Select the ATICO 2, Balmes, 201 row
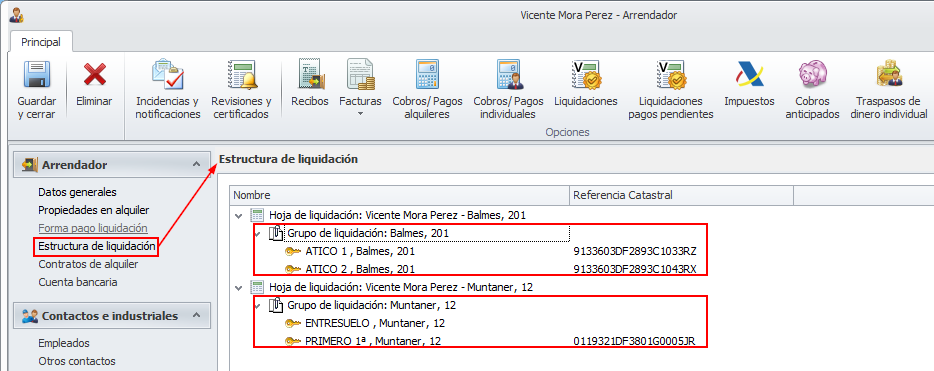This screenshot has height=371, width=934. (360, 269)
